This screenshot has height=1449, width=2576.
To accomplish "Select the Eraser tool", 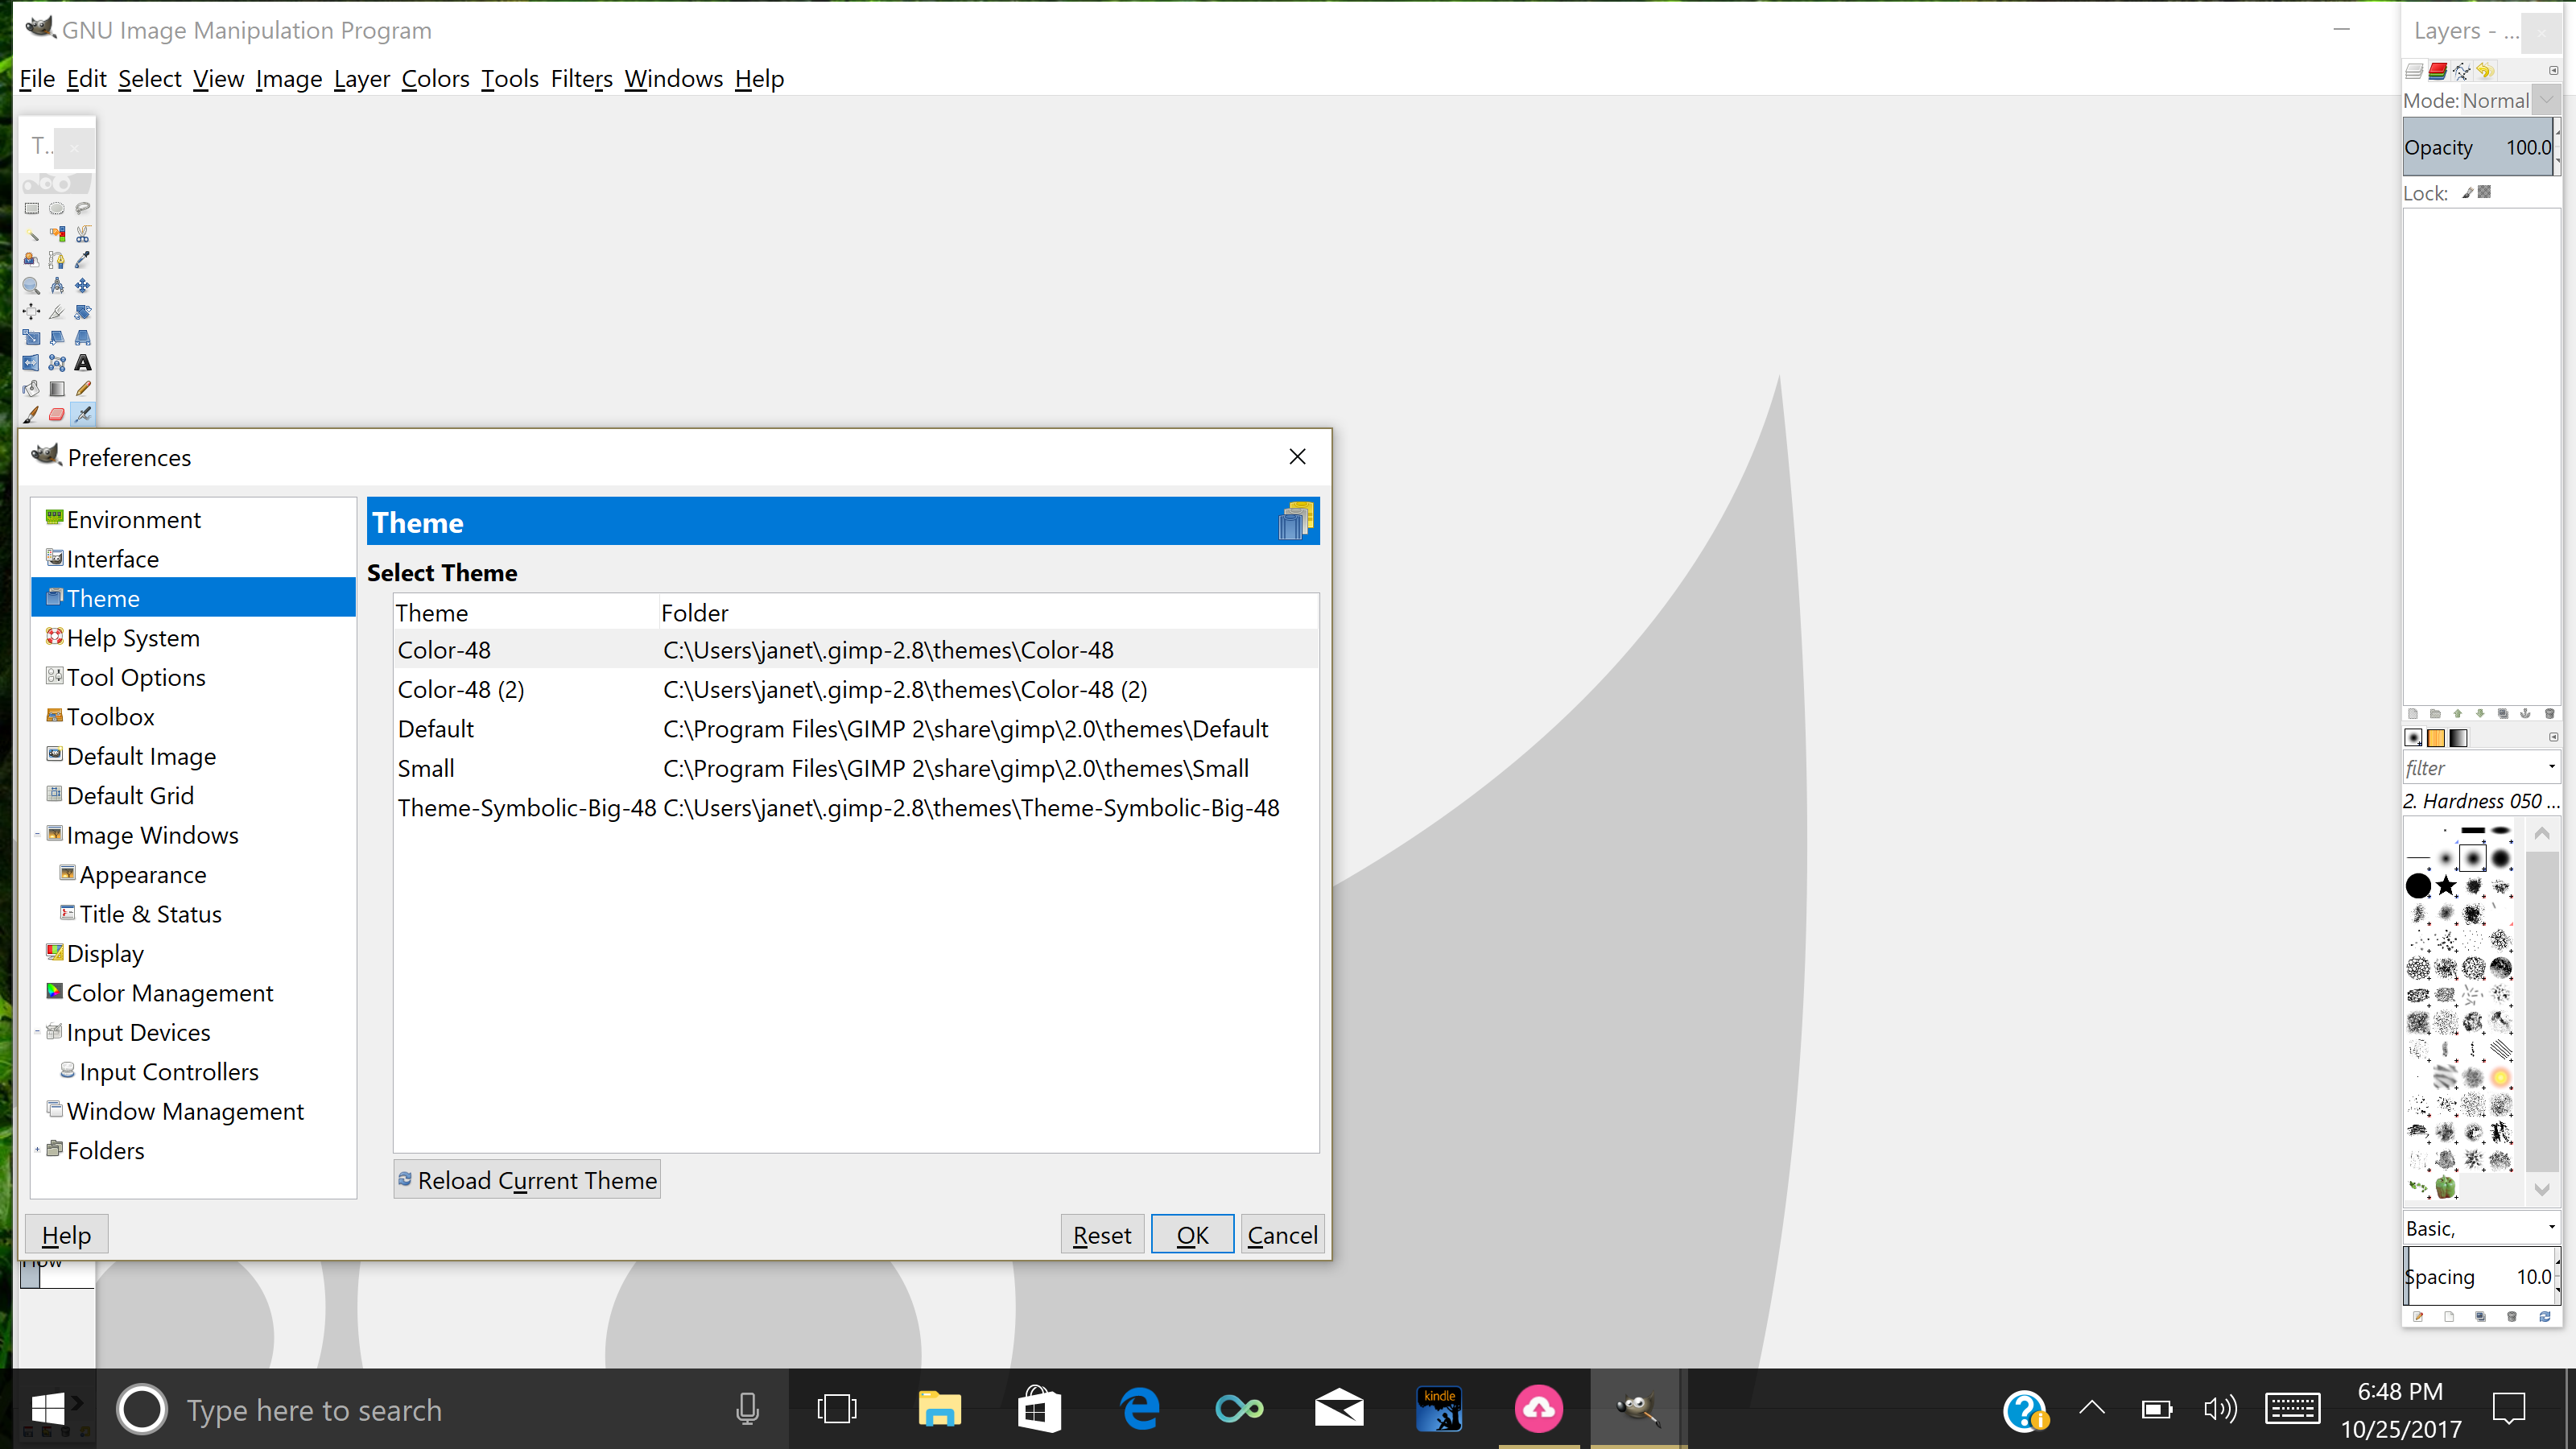I will (x=57, y=414).
